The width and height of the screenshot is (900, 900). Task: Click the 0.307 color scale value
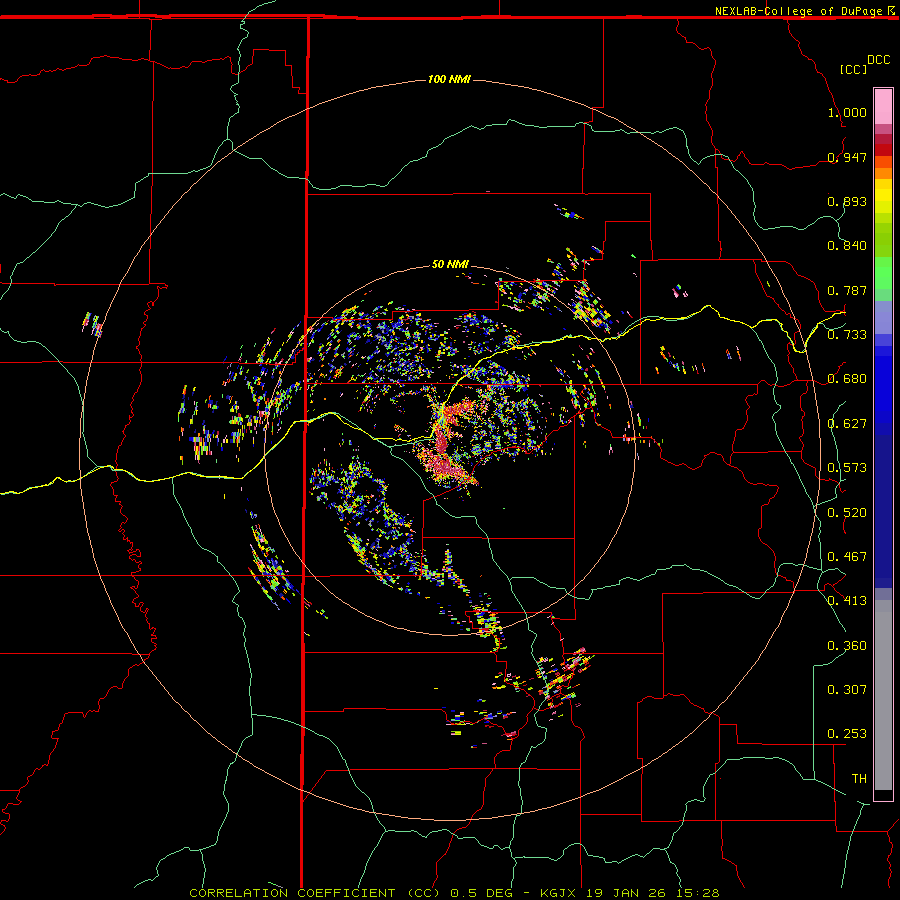click(847, 690)
